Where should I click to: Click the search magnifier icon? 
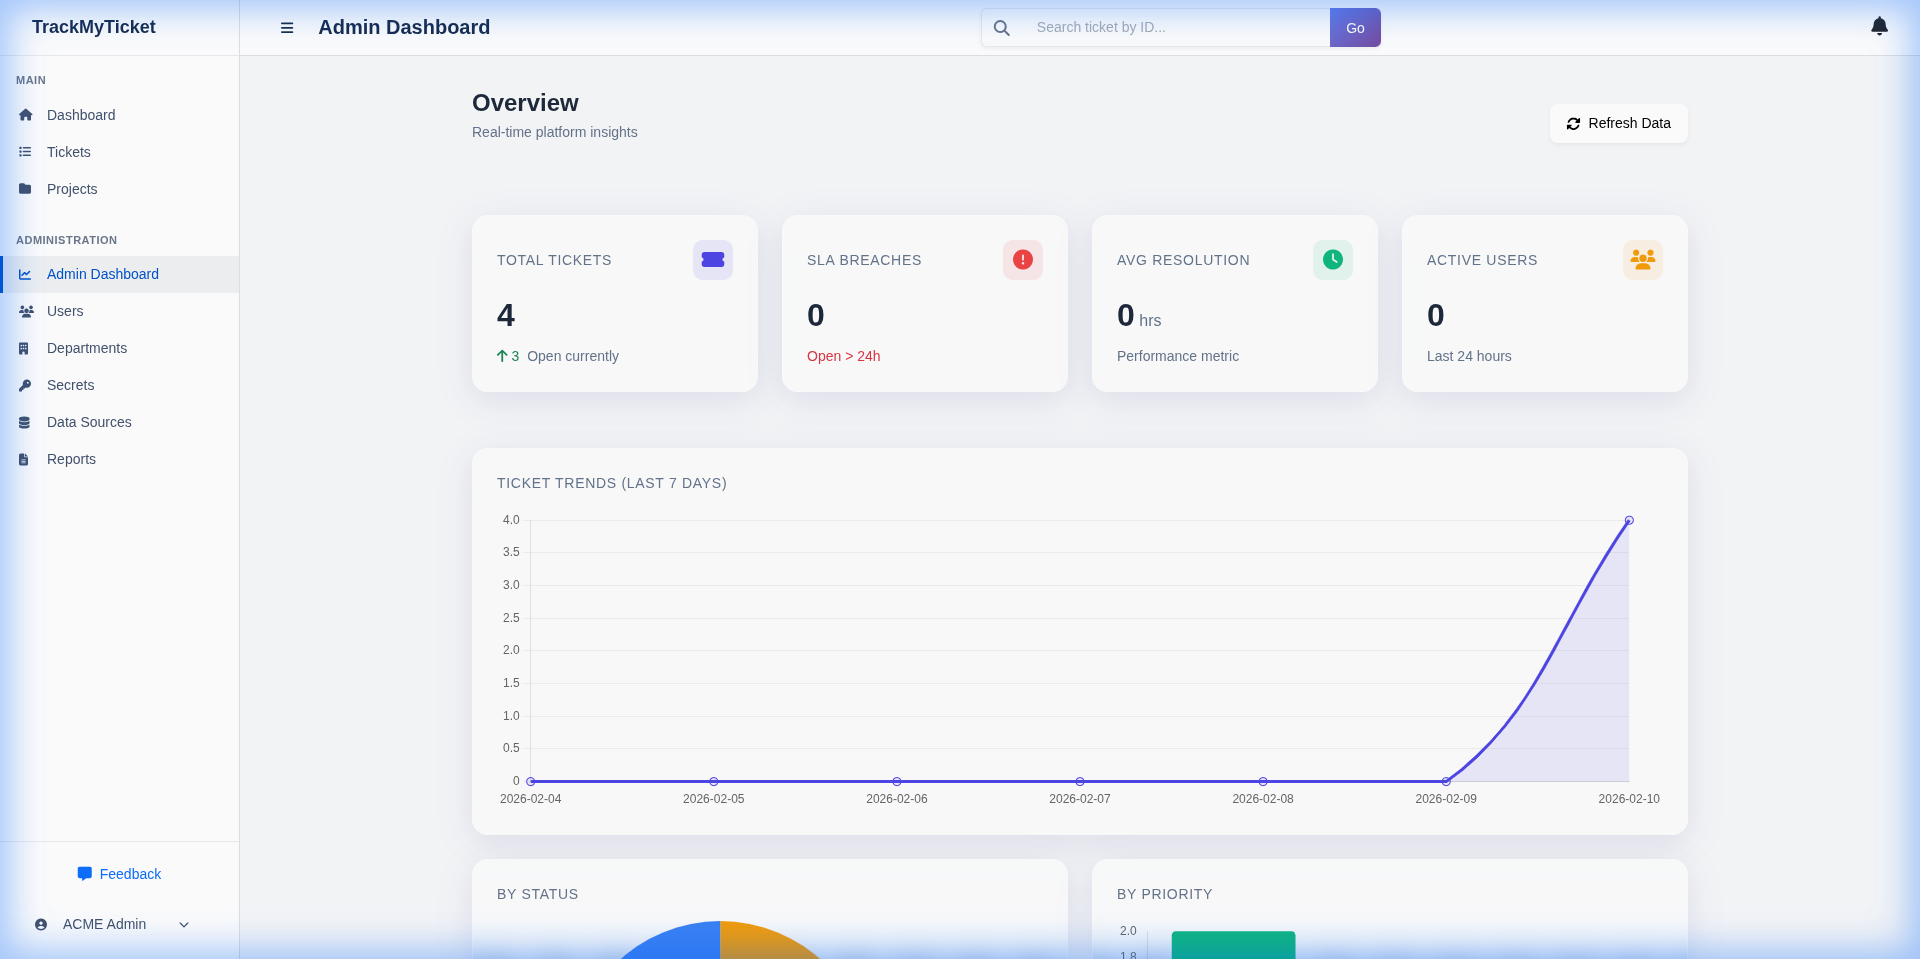coord(1001,28)
